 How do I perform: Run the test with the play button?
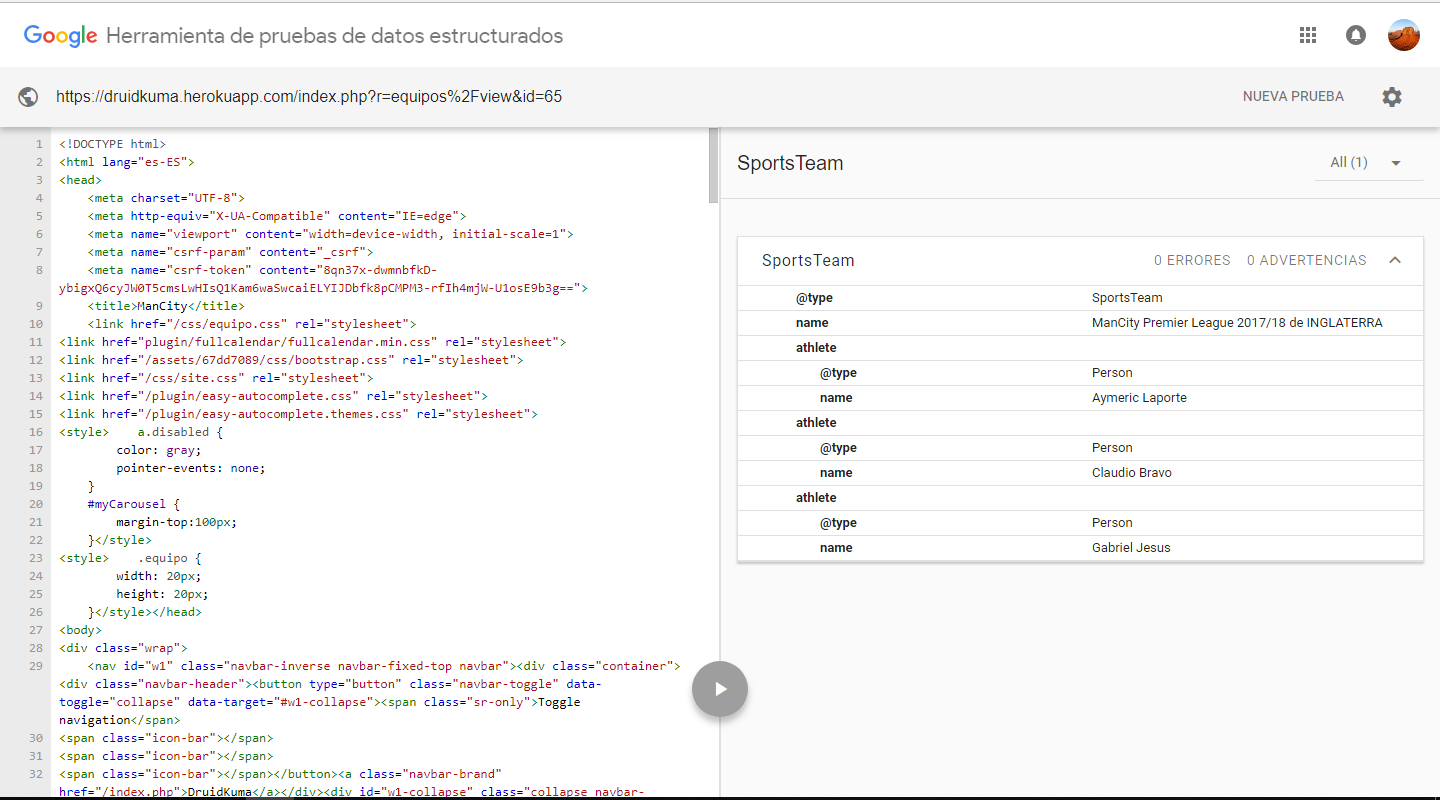(x=720, y=689)
